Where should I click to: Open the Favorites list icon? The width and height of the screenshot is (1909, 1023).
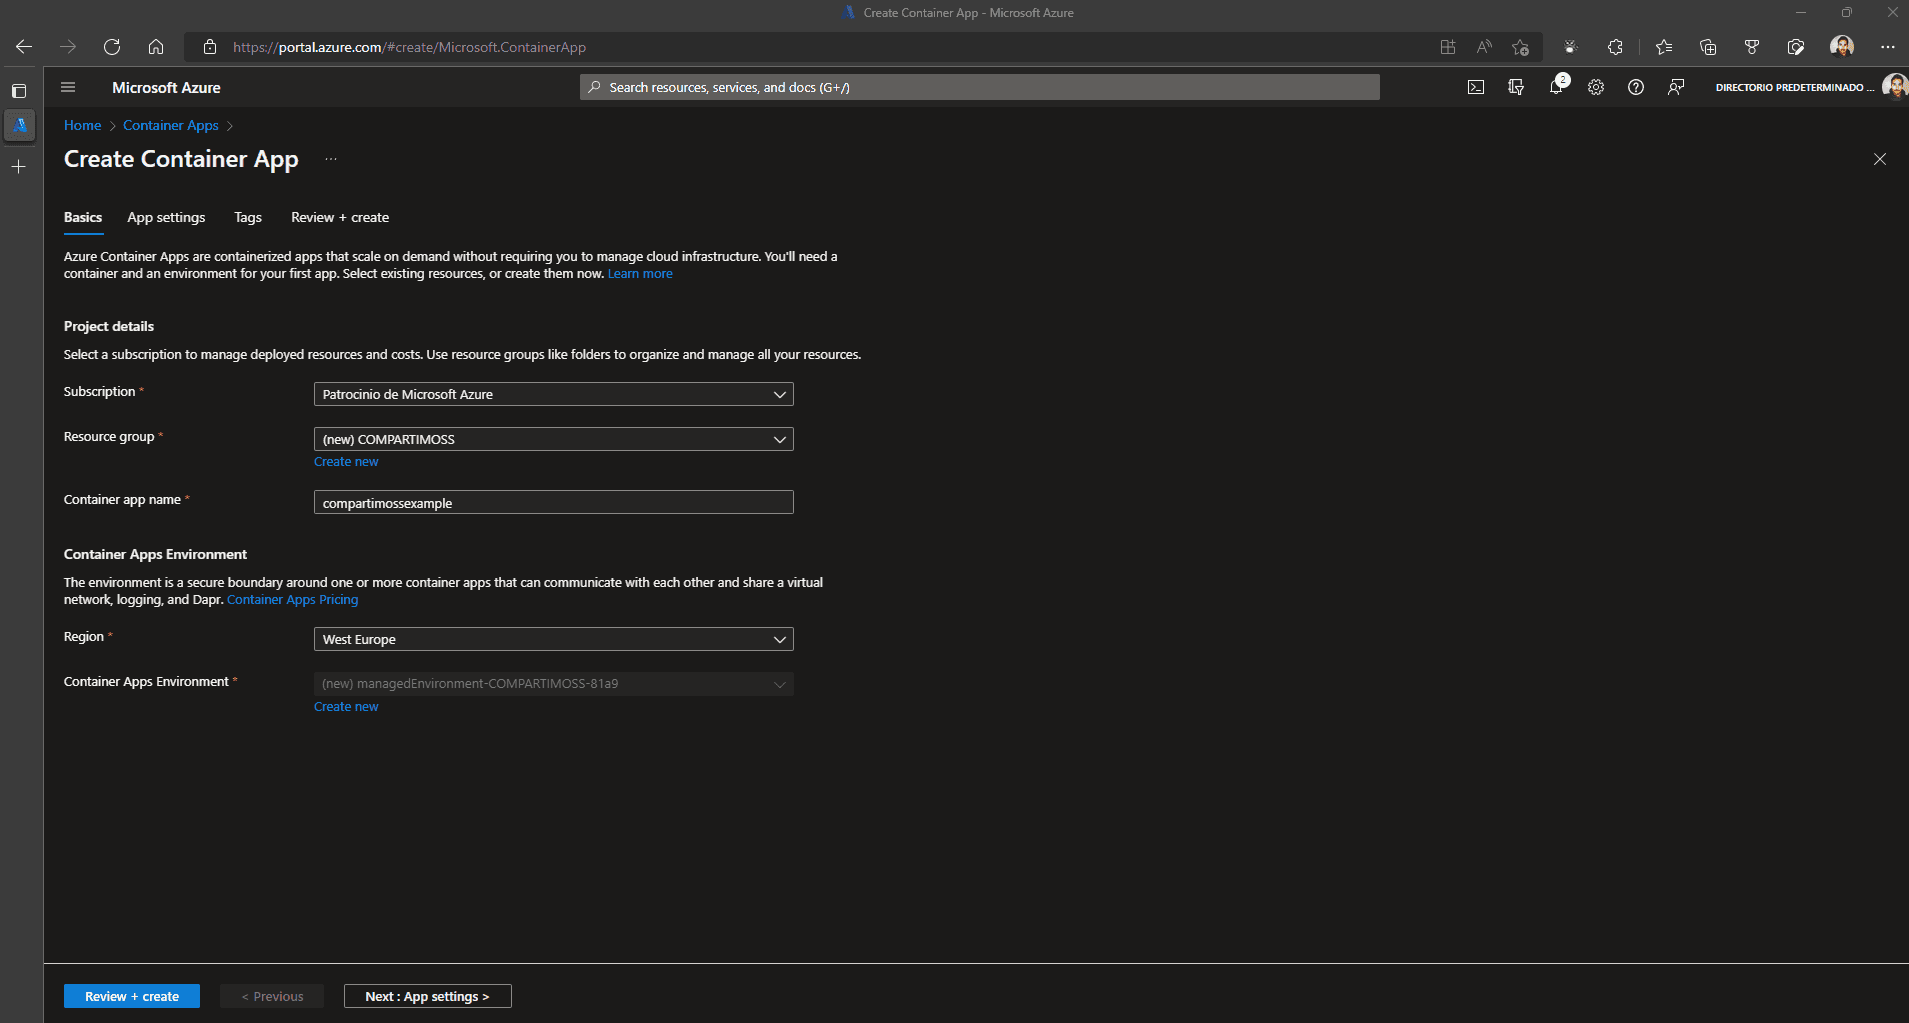coord(1664,47)
